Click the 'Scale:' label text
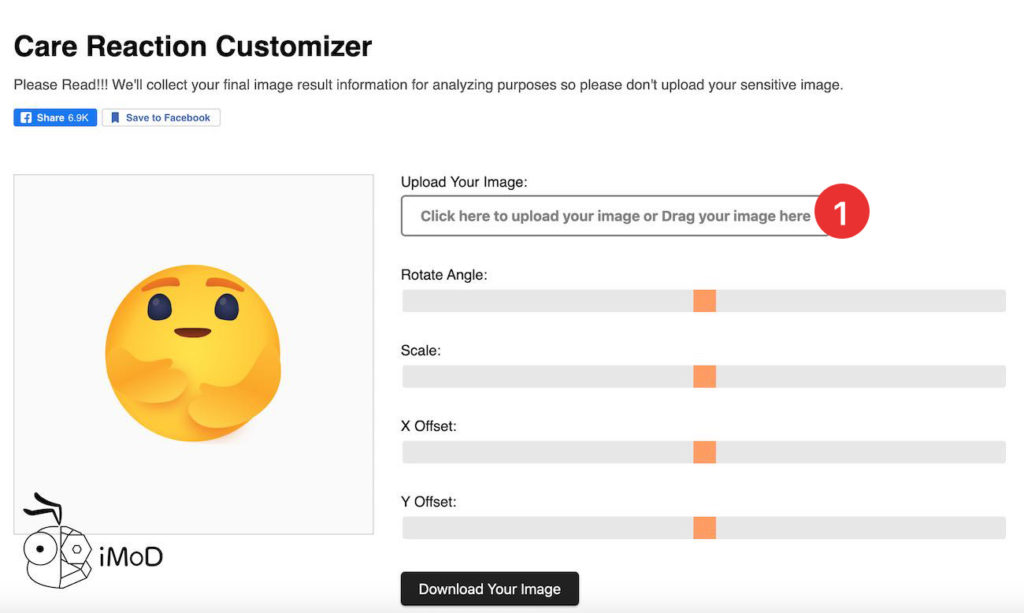 [x=420, y=351]
